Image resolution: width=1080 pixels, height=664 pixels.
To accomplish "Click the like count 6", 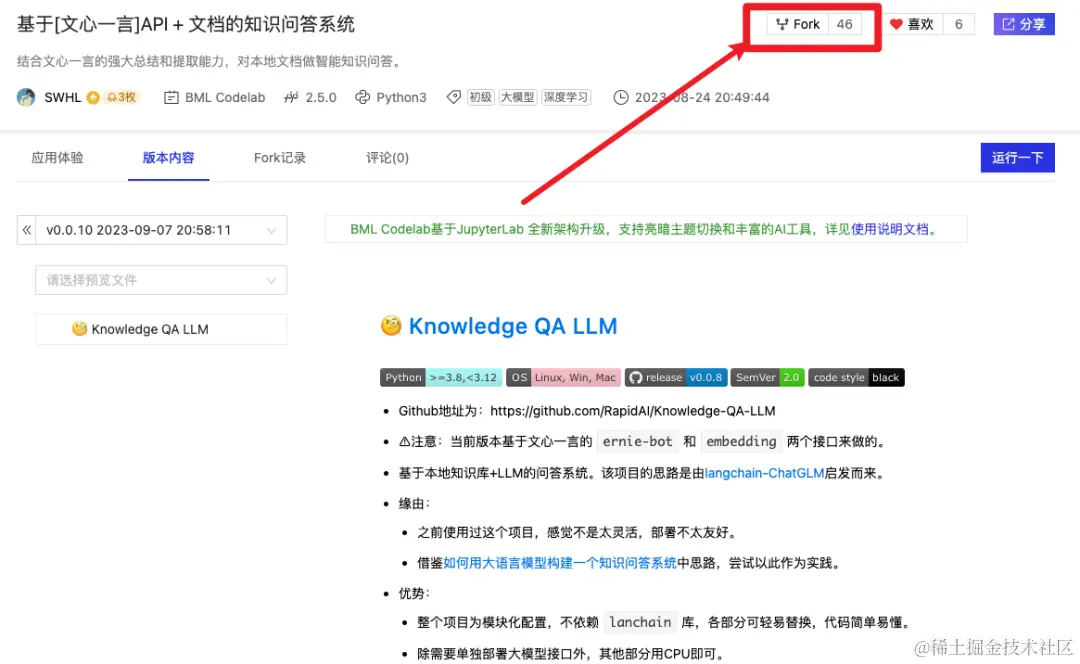I will click(x=958, y=24).
